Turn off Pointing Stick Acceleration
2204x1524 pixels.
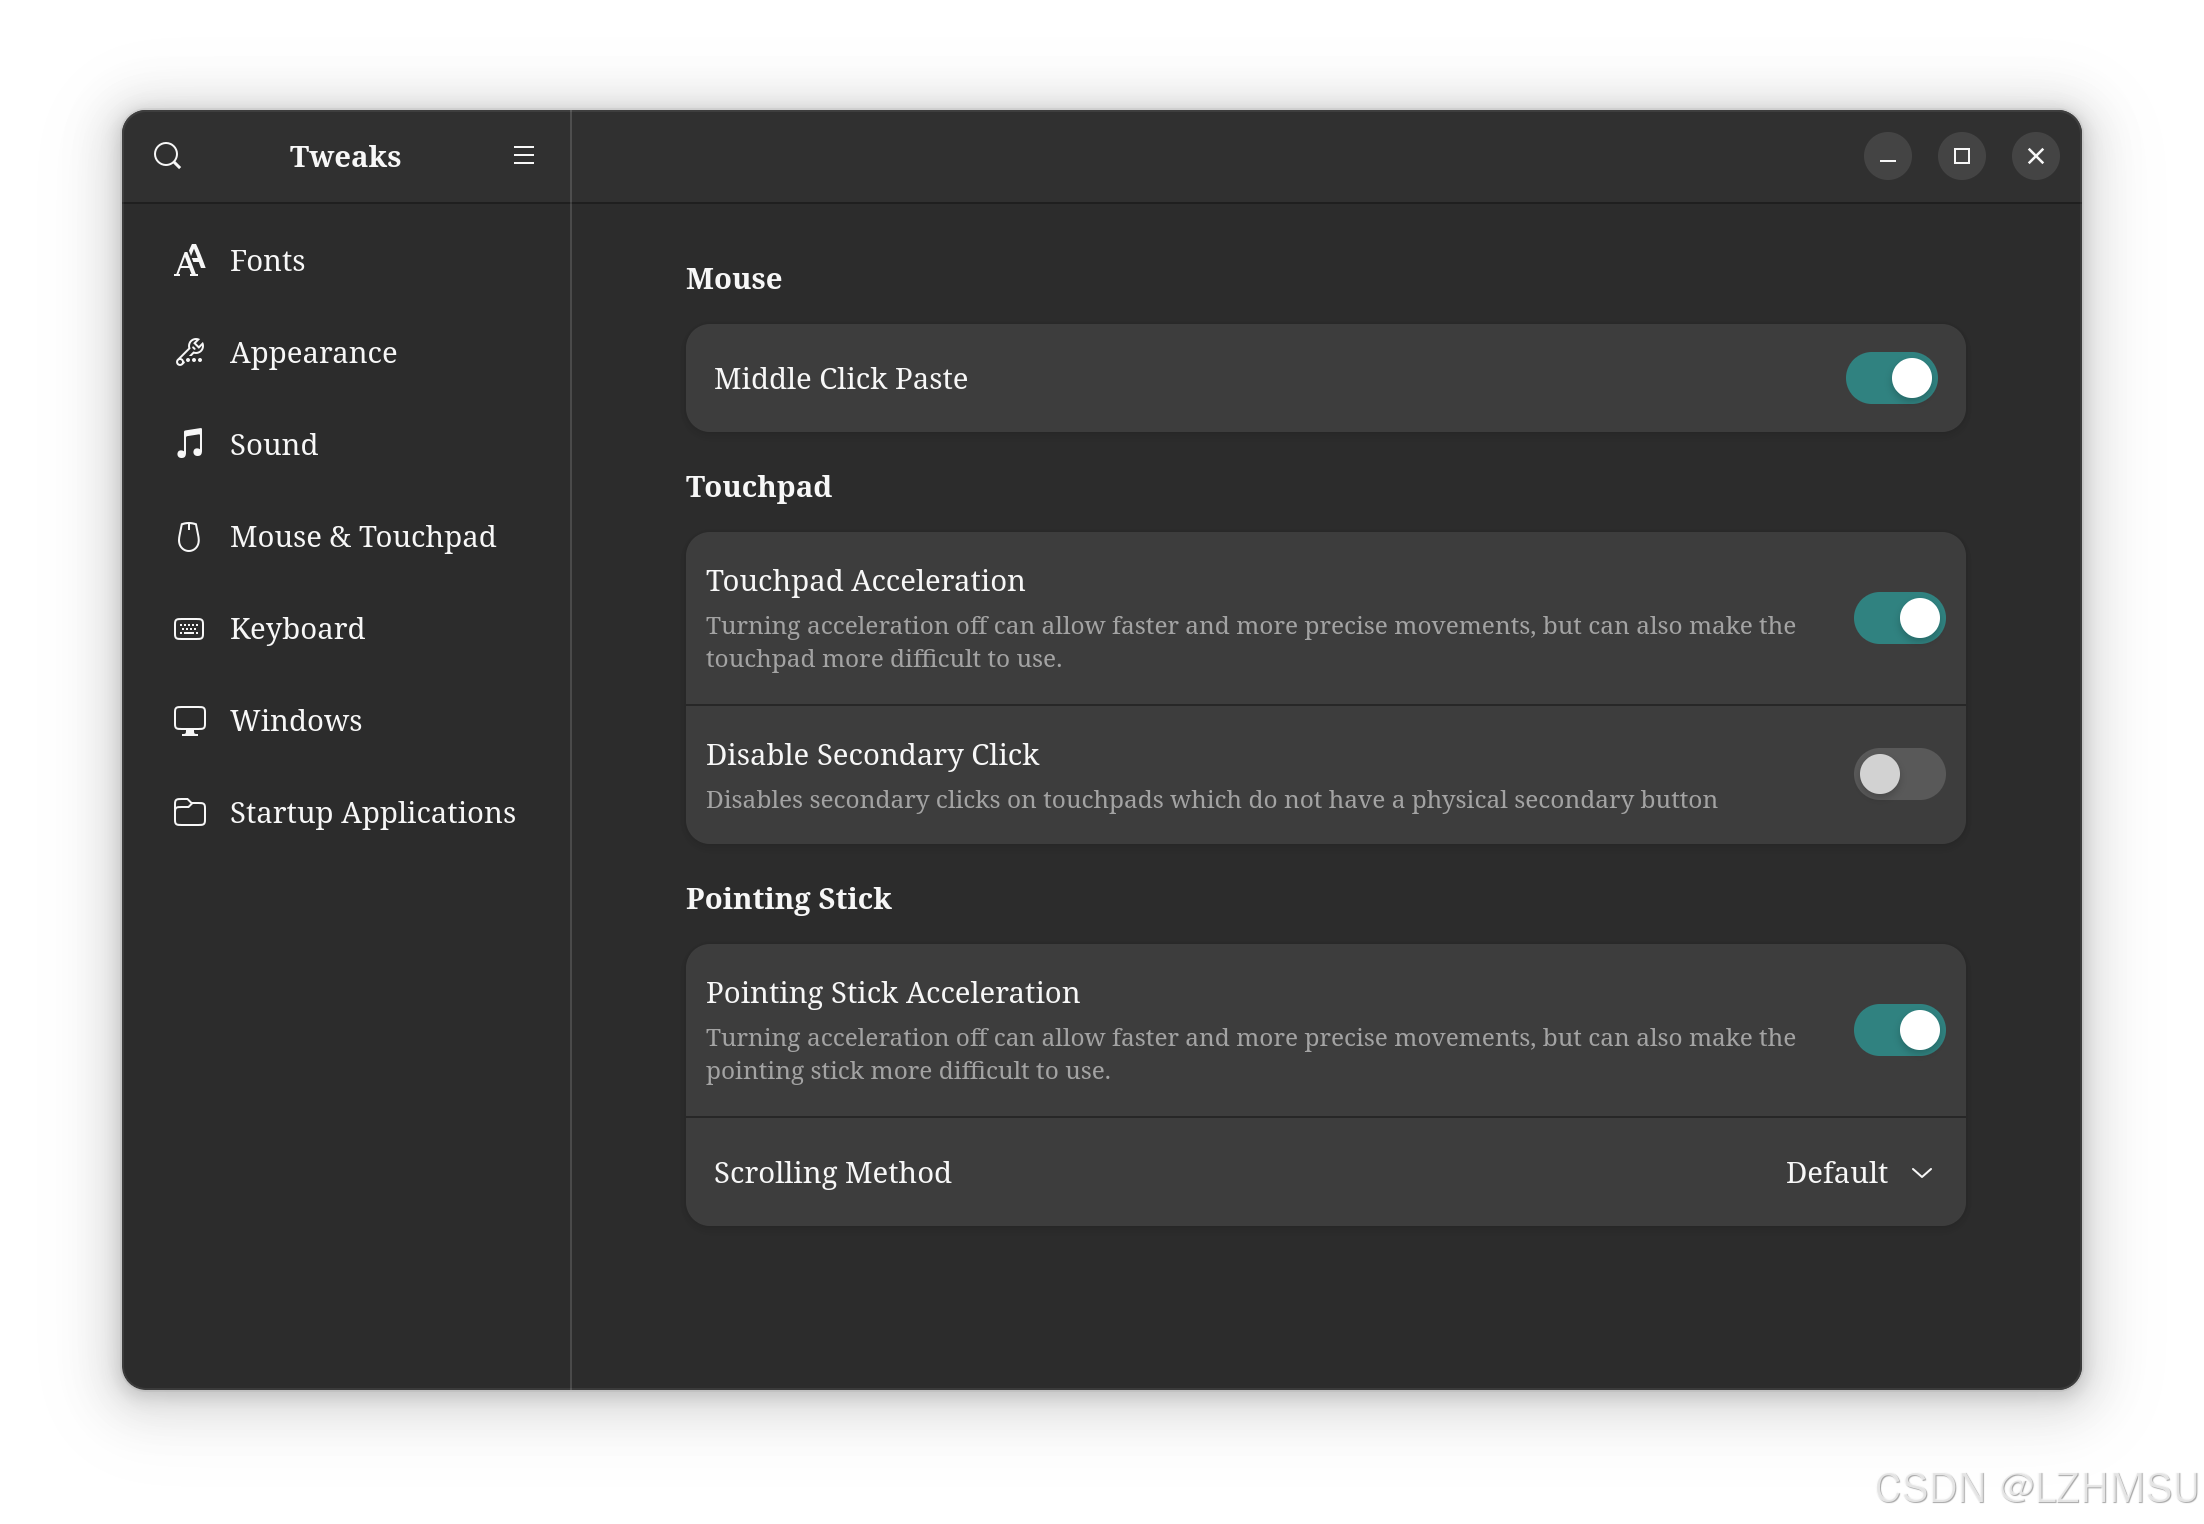(x=1898, y=1030)
